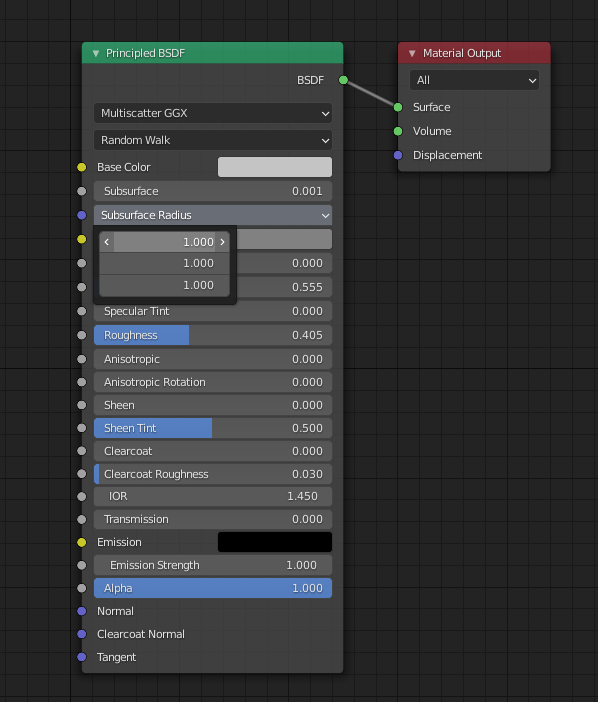Viewport: 598px width, 702px height.
Task: Click the Emission black color swatch
Action: (x=275, y=542)
